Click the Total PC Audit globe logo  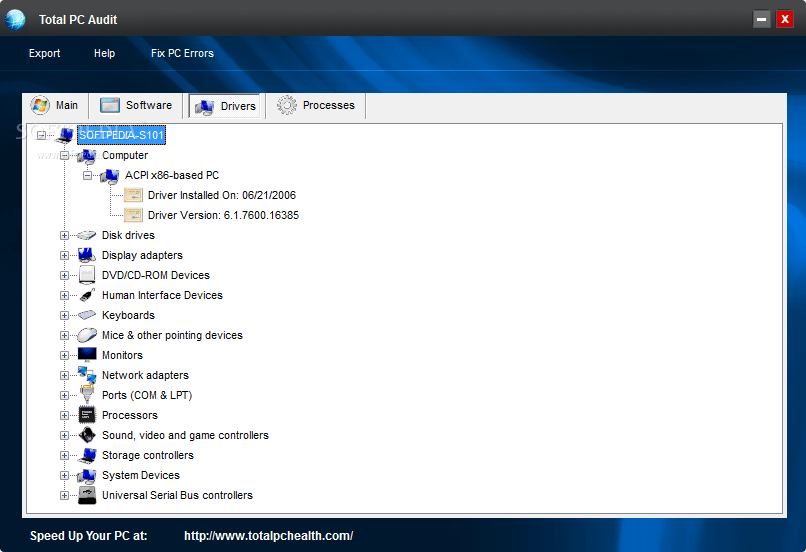15,20
